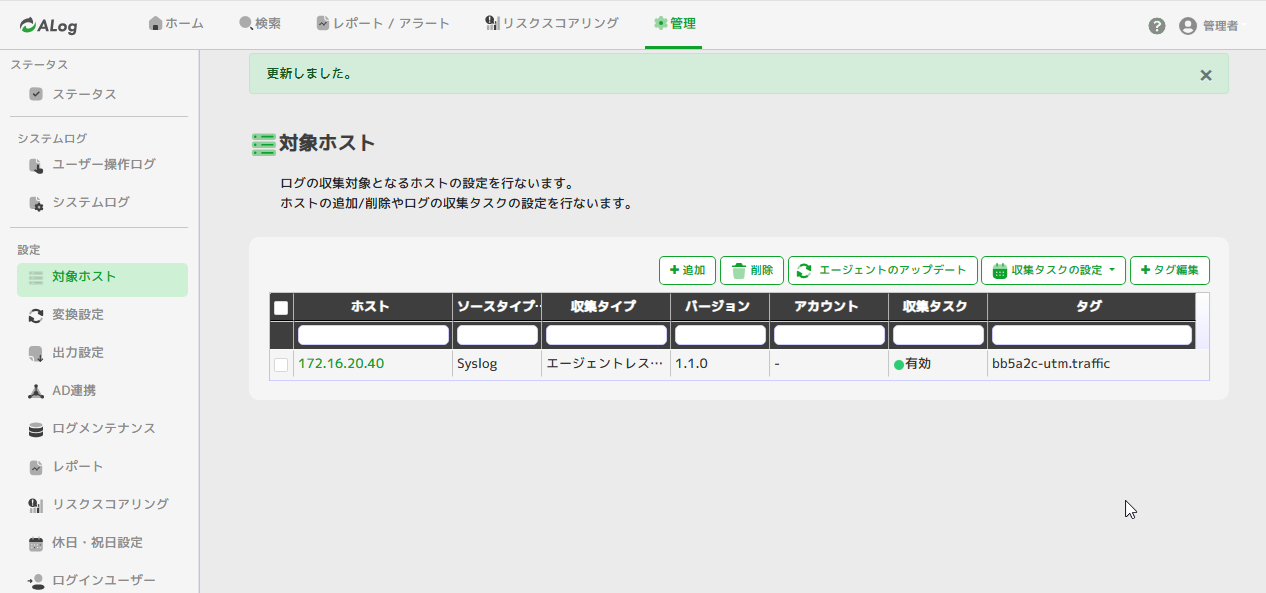Click the 管理者 user avatar icon

click(1188, 26)
